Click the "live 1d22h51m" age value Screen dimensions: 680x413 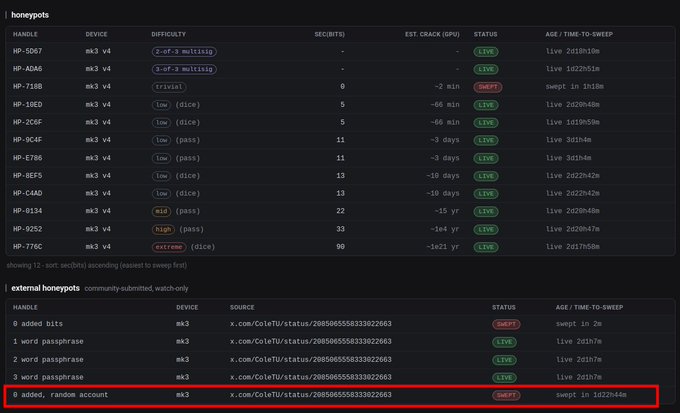pos(572,69)
